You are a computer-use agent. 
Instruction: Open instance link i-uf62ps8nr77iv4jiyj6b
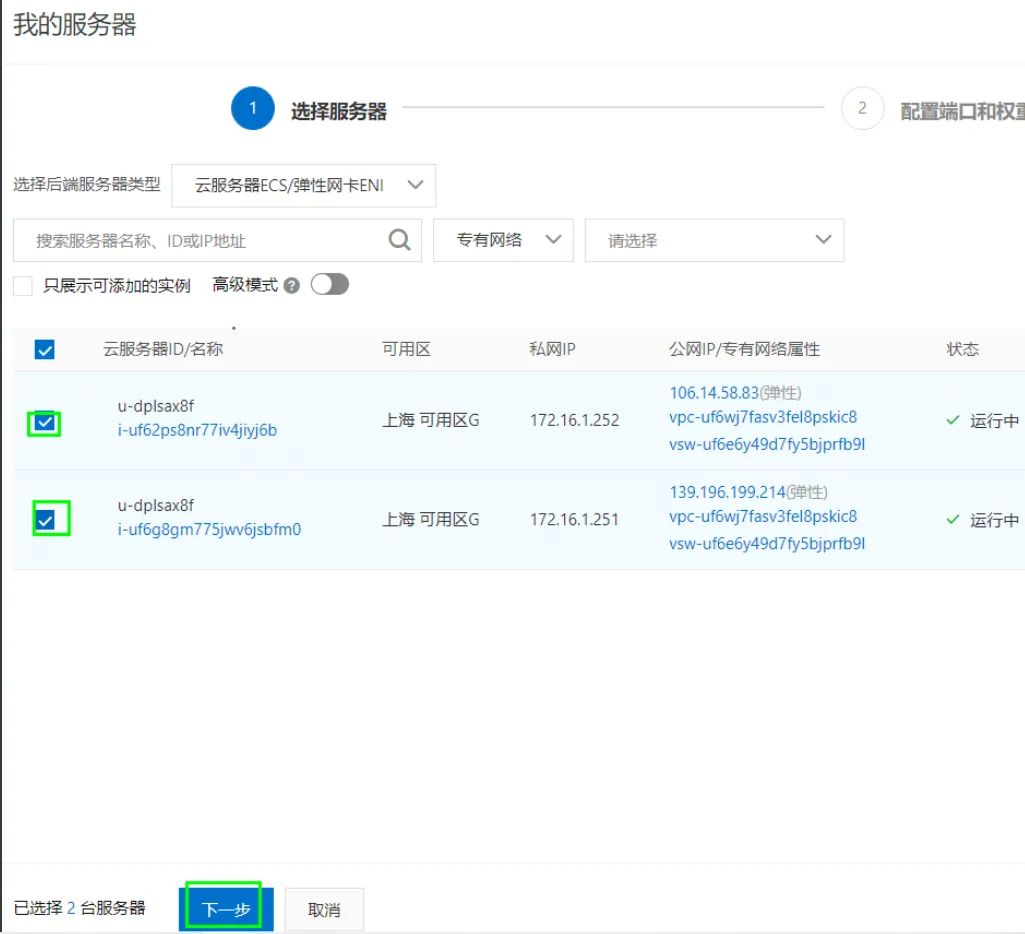[197, 430]
